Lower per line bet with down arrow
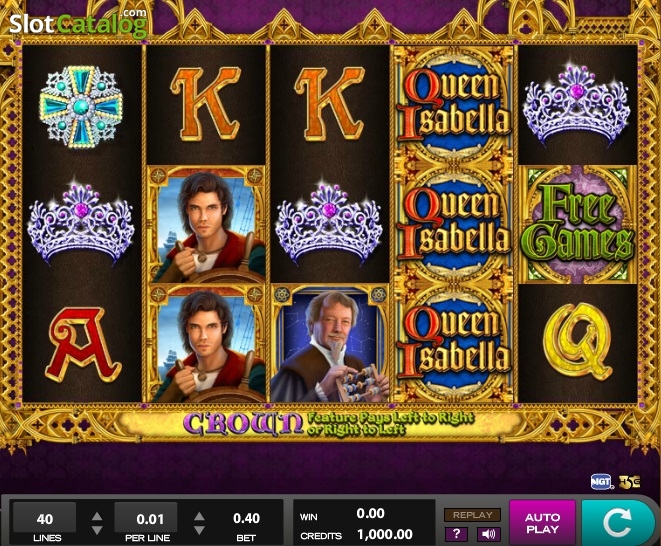The height and width of the screenshot is (546, 661). click(199, 530)
